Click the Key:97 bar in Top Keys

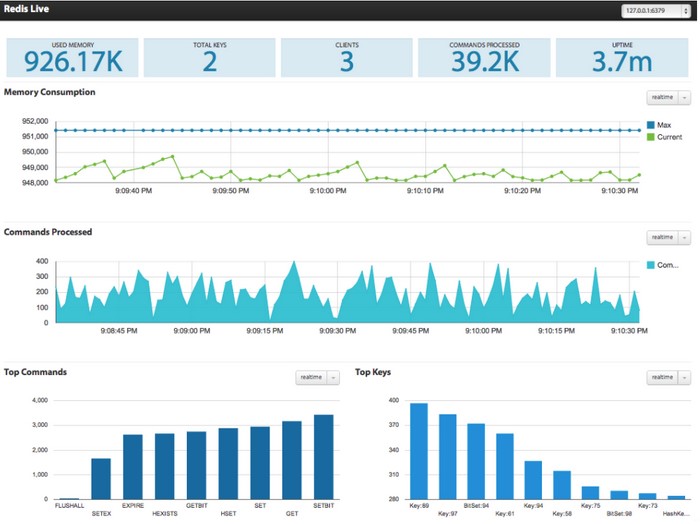448,457
